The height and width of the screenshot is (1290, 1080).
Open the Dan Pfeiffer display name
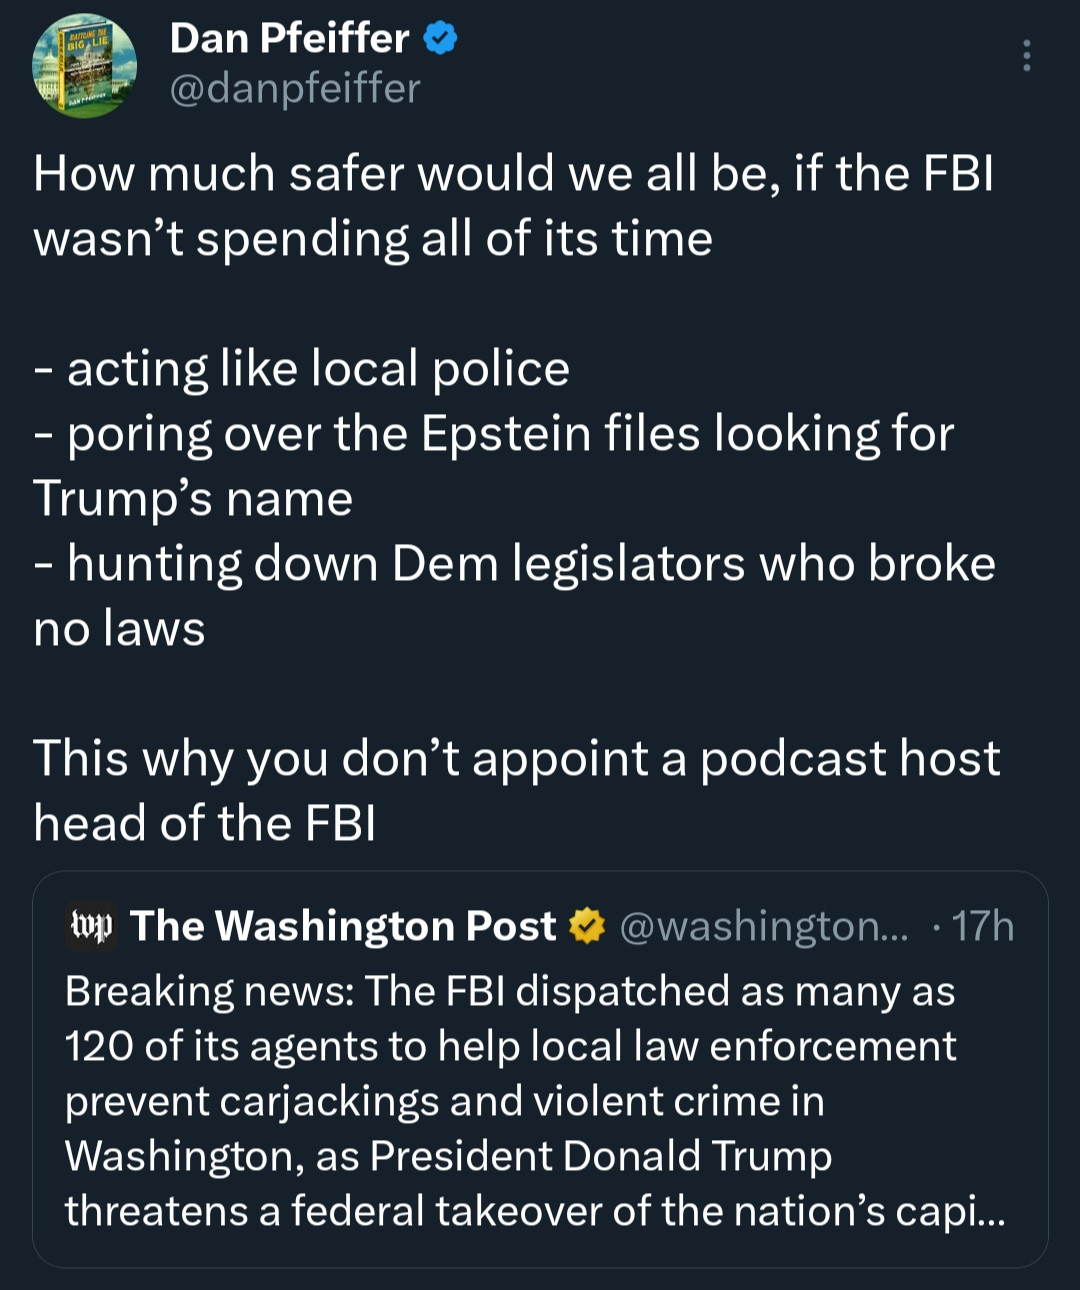pyautogui.click(x=289, y=39)
